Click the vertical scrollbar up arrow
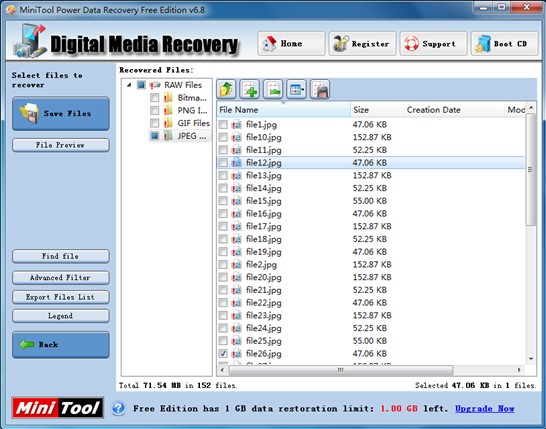The image size is (546, 429). click(531, 107)
